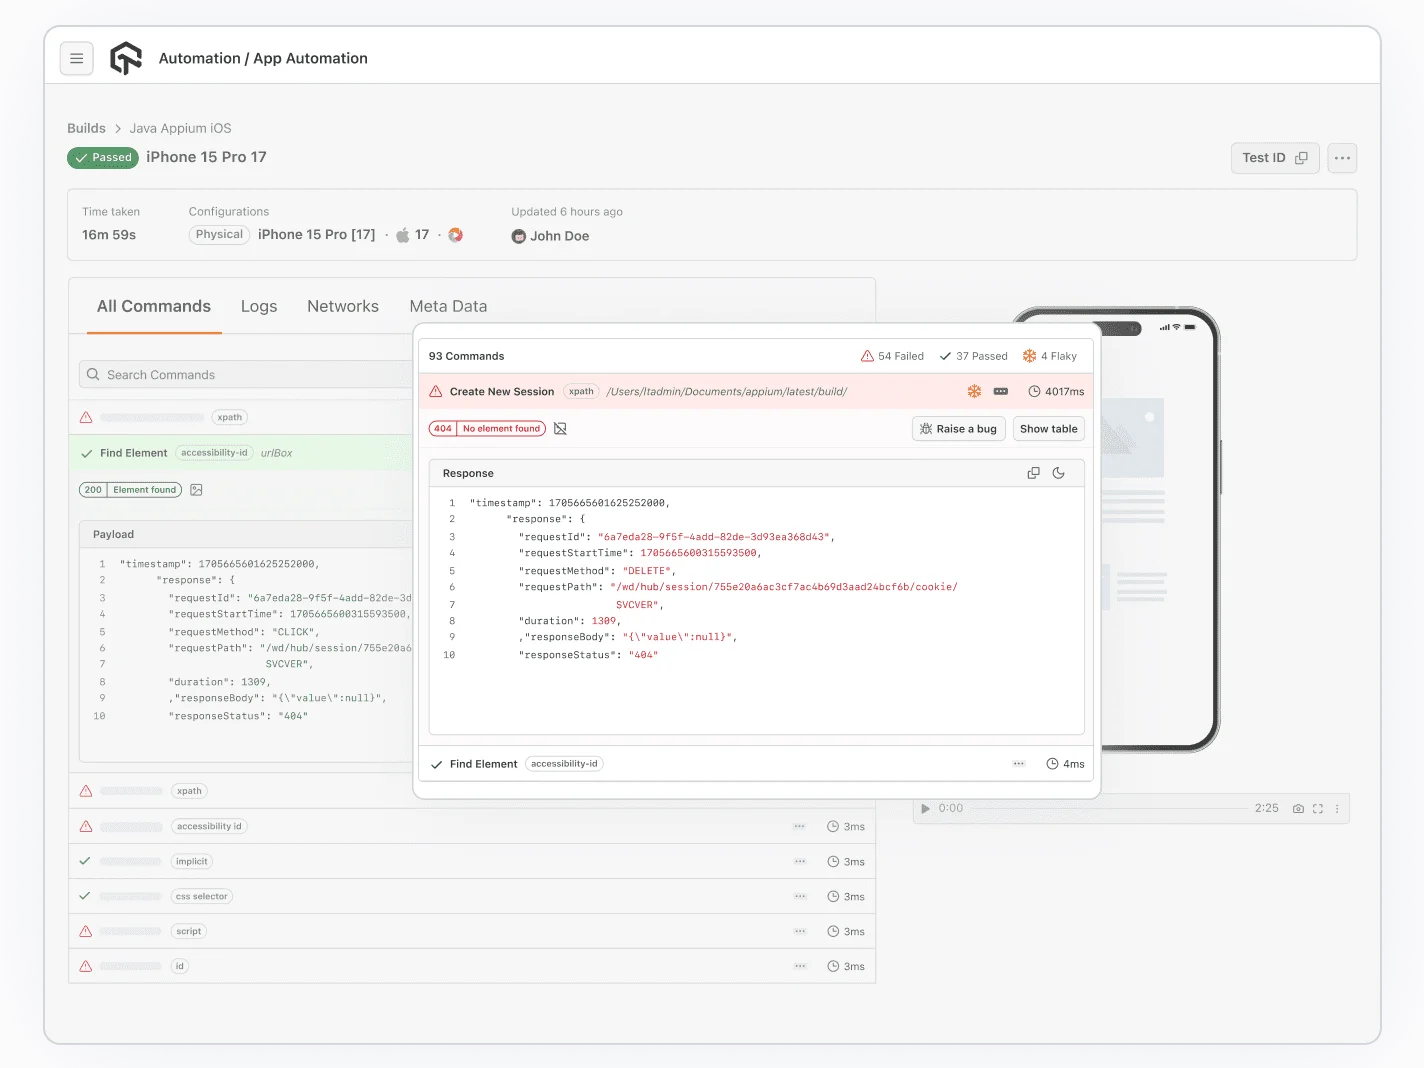Screen dimensions: 1424x1068
Task: Open the hamburger menu in the top-left header
Action: (77, 58)
